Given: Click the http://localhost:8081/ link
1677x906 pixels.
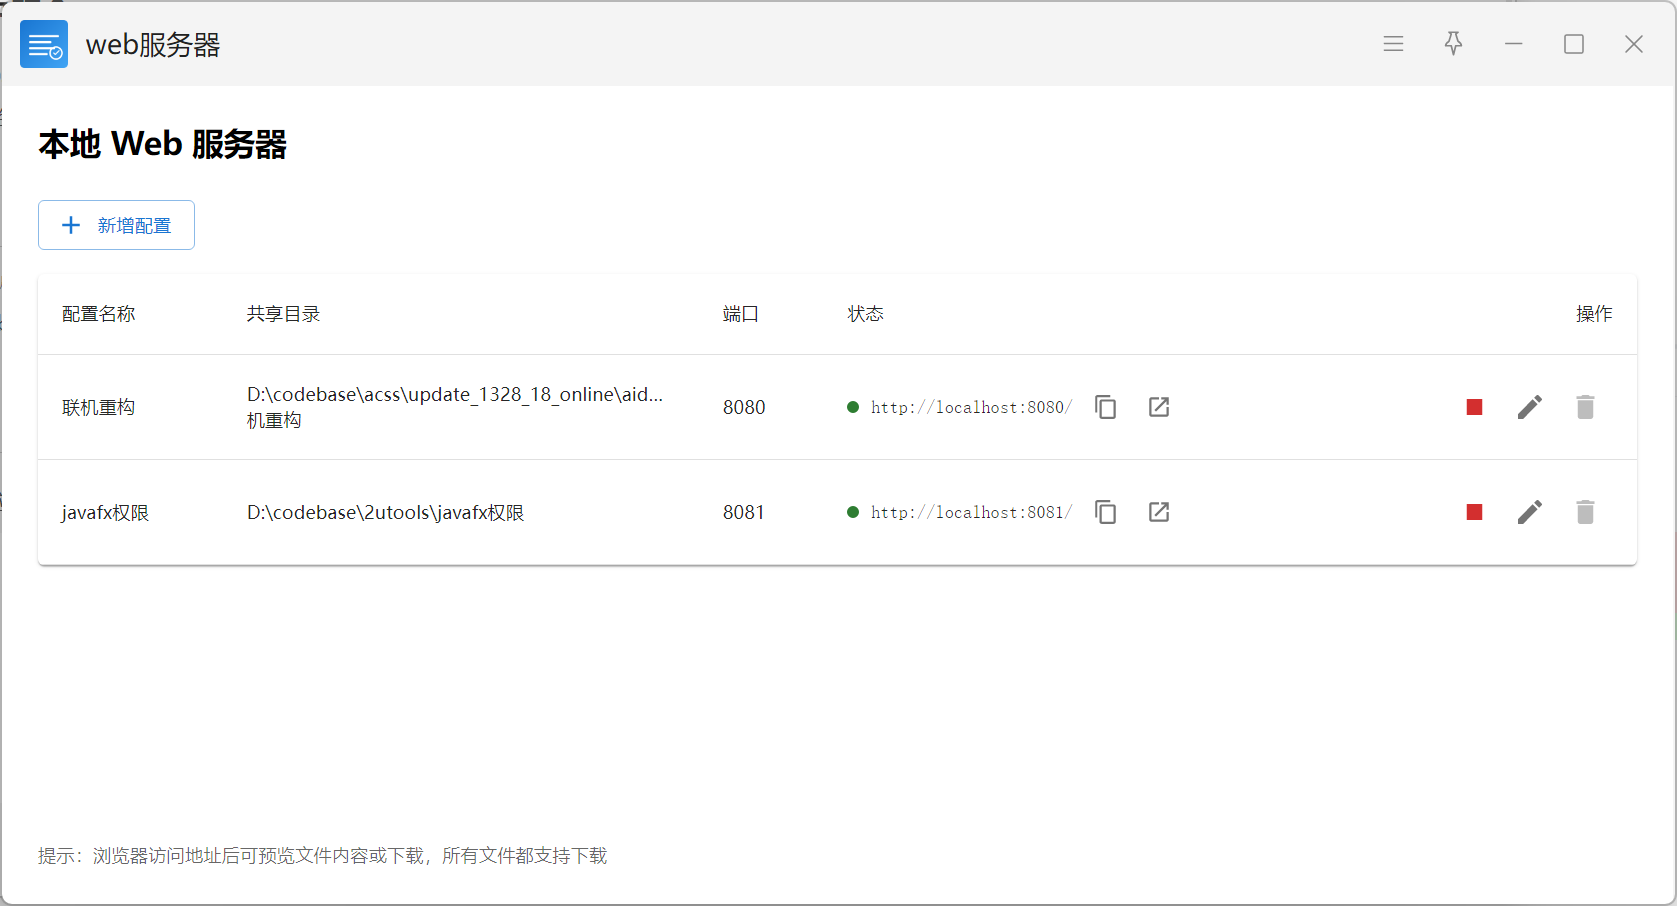Looking at the screenshot, I should coord(970,512).
